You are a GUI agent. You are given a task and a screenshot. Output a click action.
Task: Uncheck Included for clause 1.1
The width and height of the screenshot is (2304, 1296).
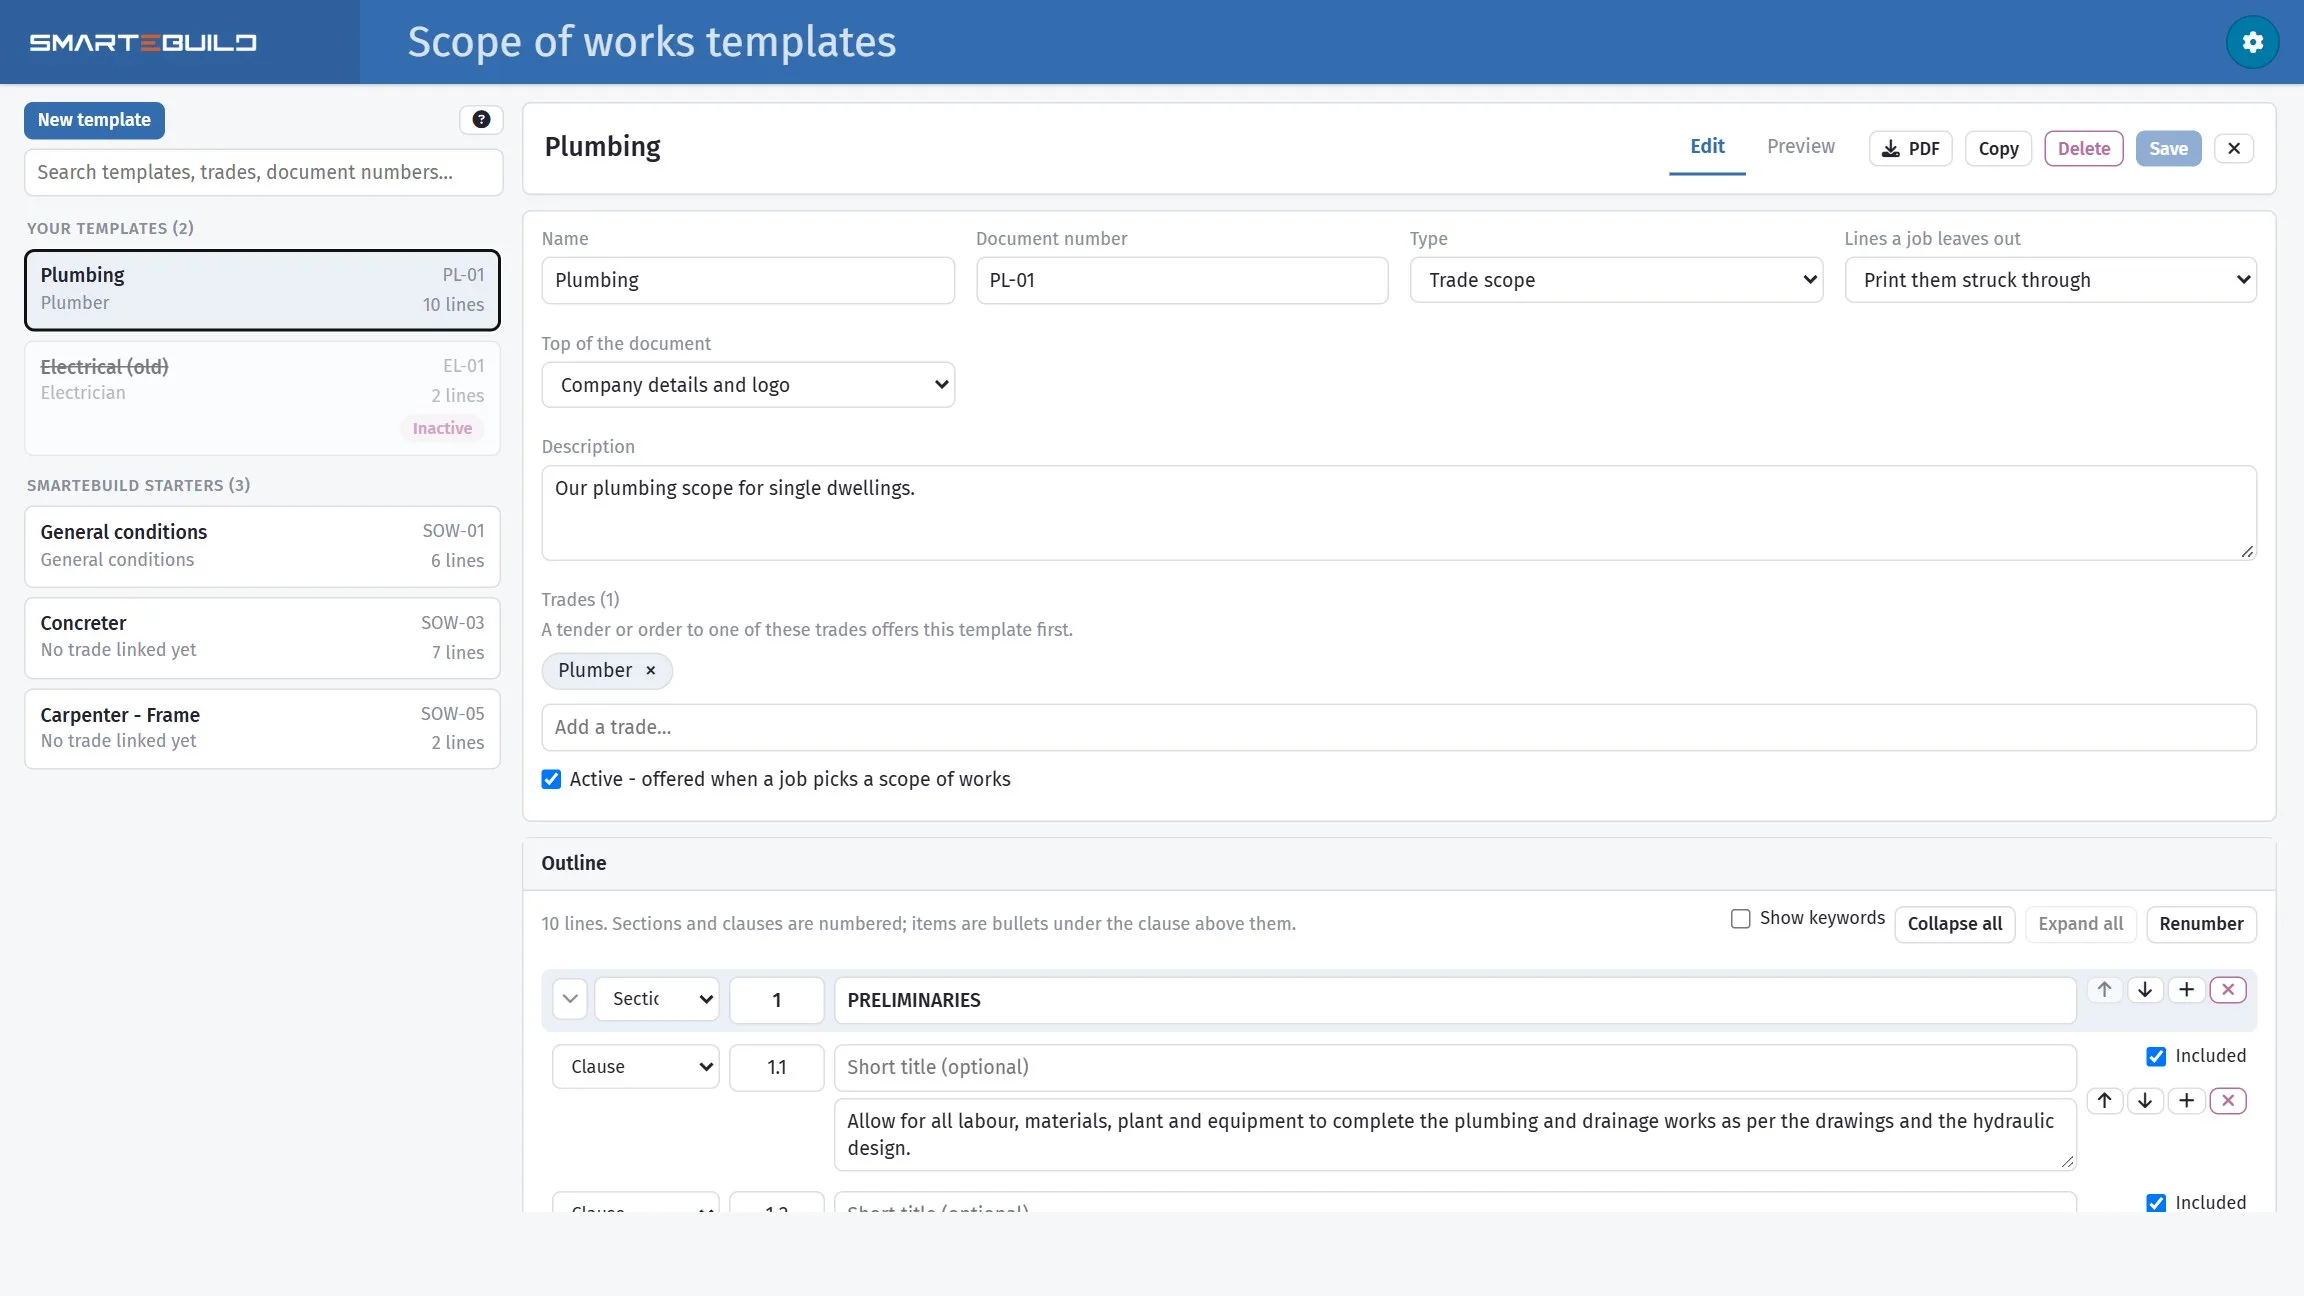pyautogui.click(x=2156, y=1056)
